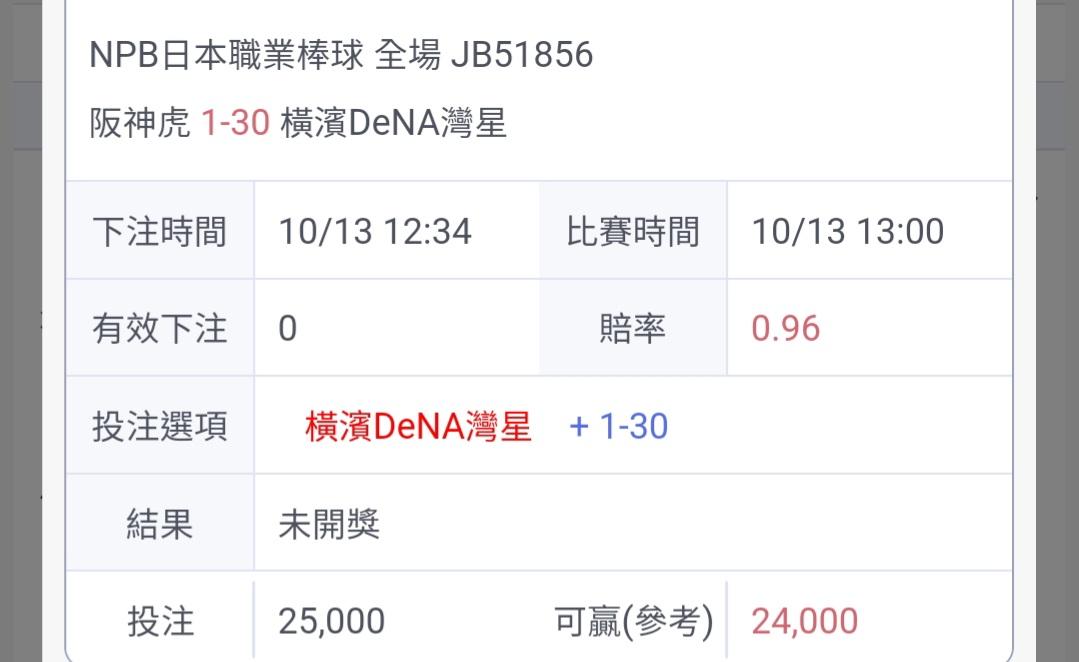Click the 比賽時間 label cell
This screenshot has width=1079, height=662.
tap(632, 231)
